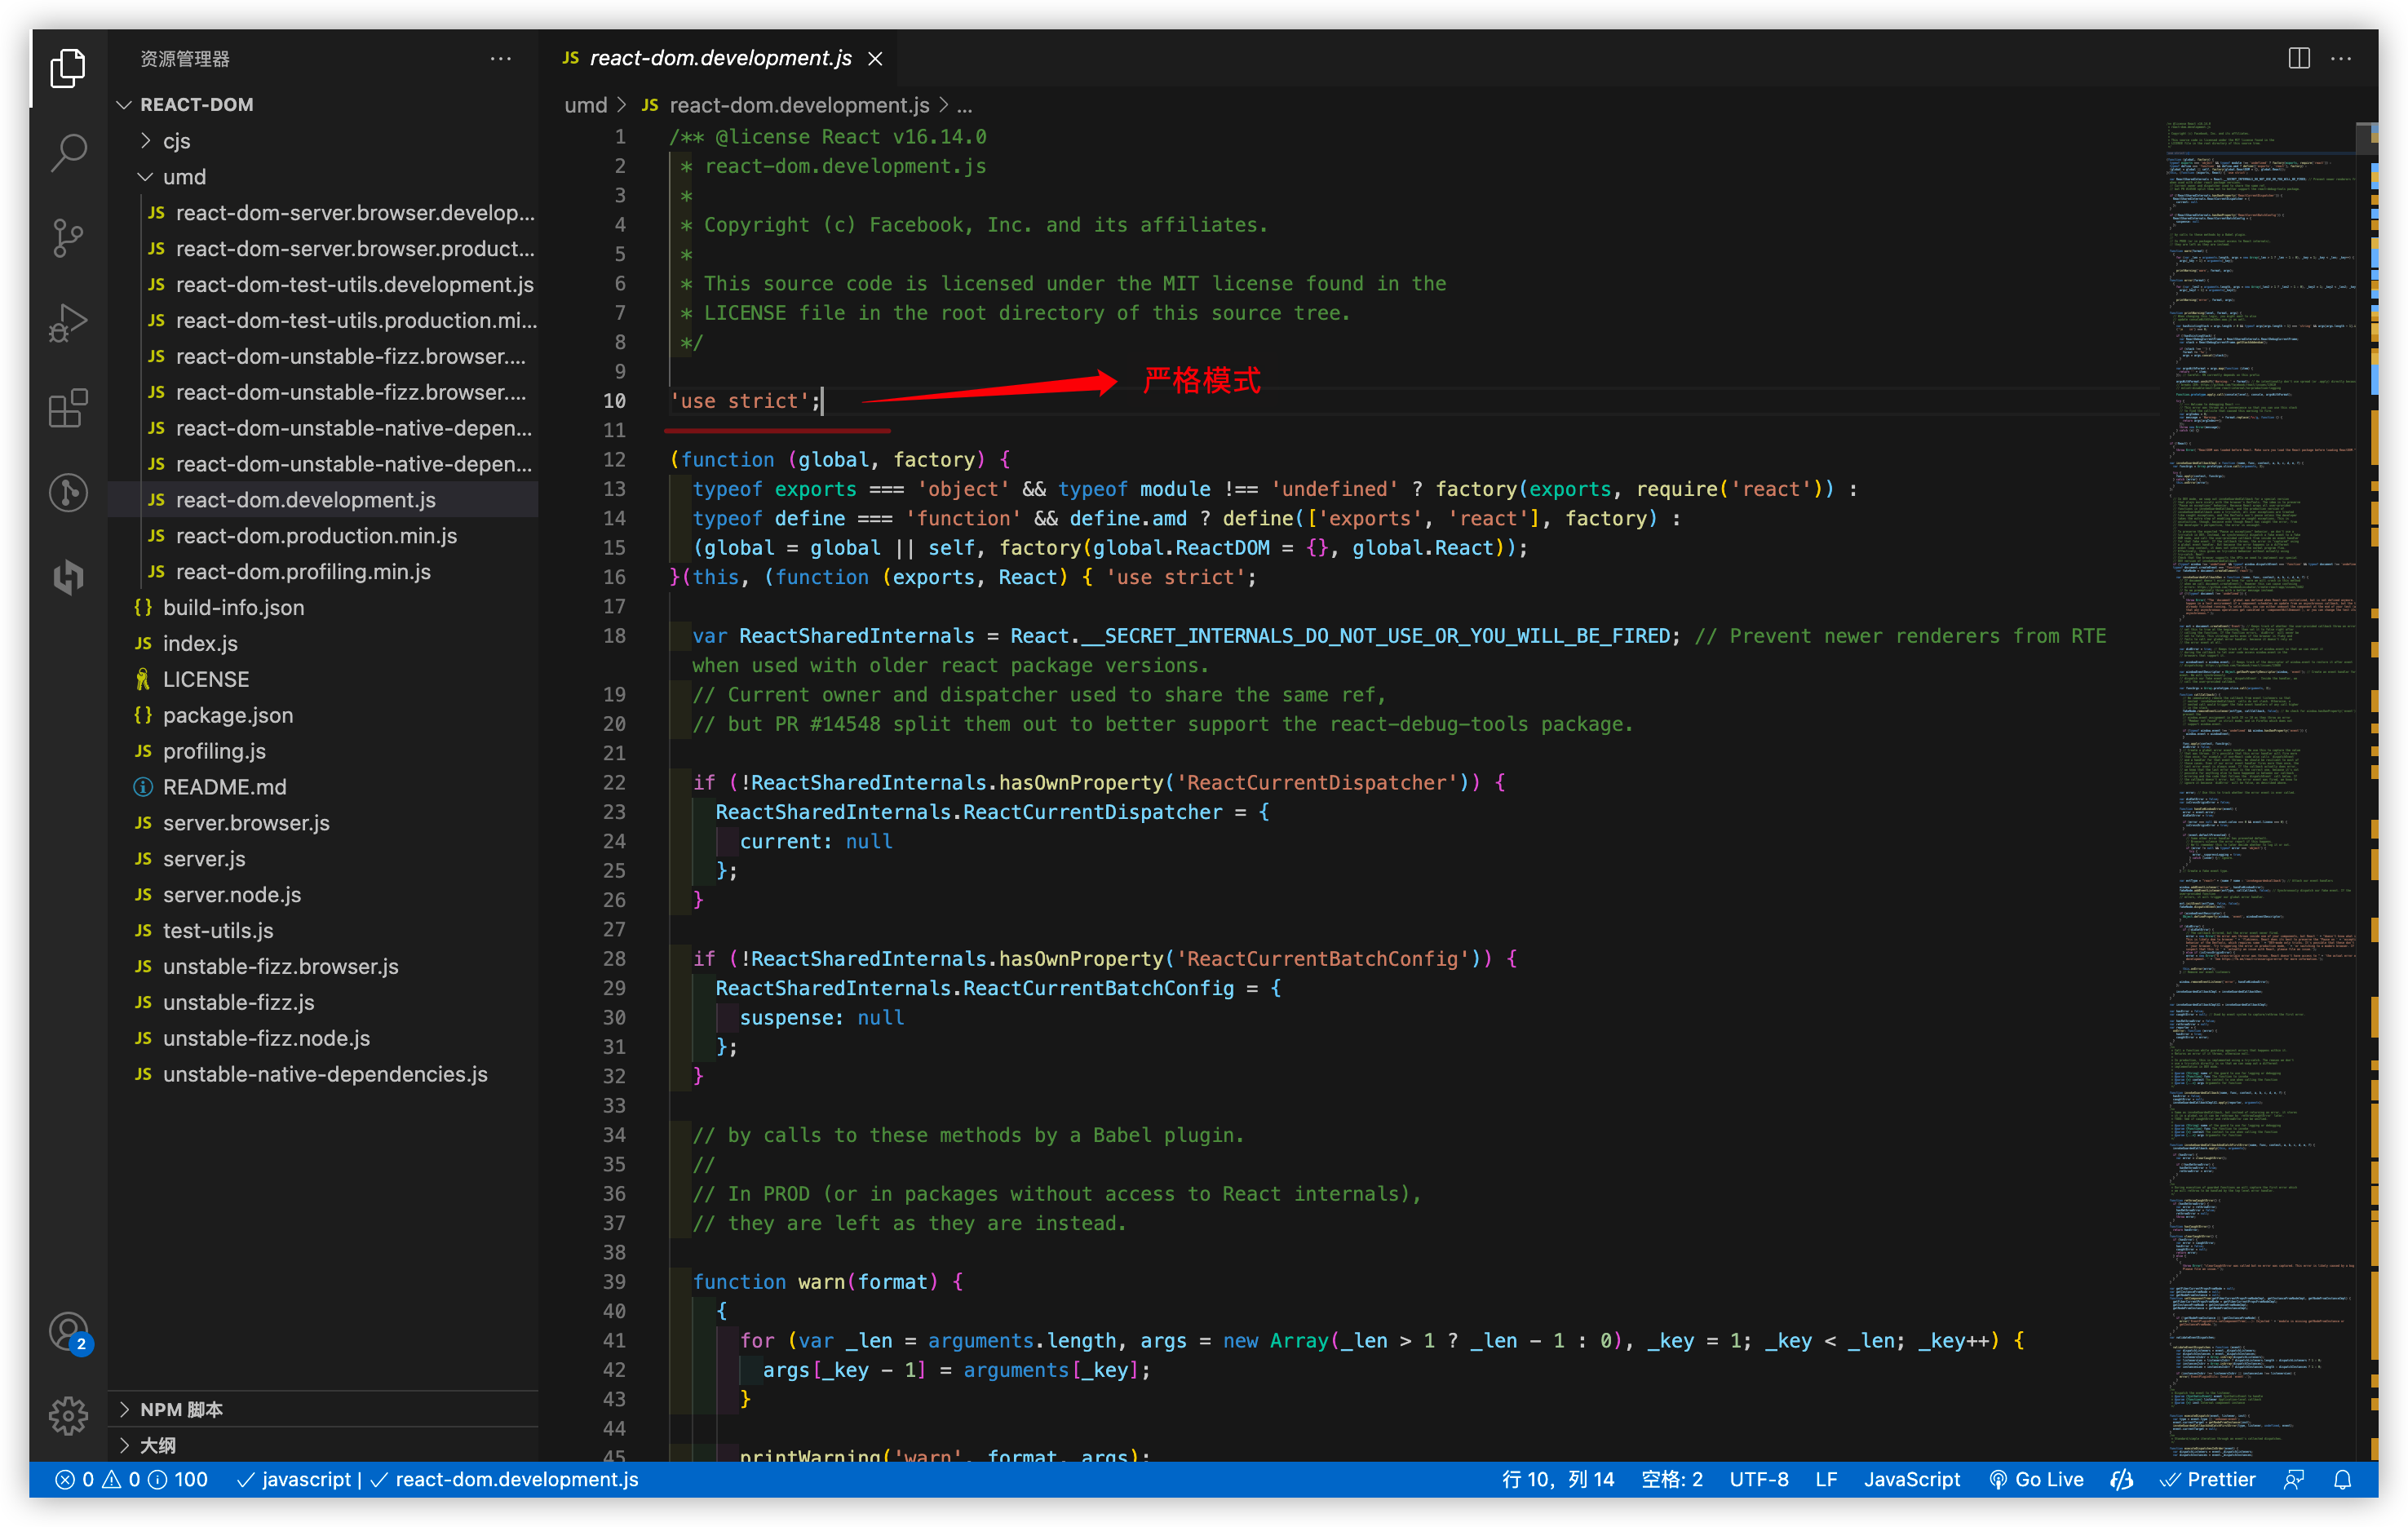Select the react-dom.development.js editor tab
Viewport: 2408px width, 1527px height.
(720, 58)
